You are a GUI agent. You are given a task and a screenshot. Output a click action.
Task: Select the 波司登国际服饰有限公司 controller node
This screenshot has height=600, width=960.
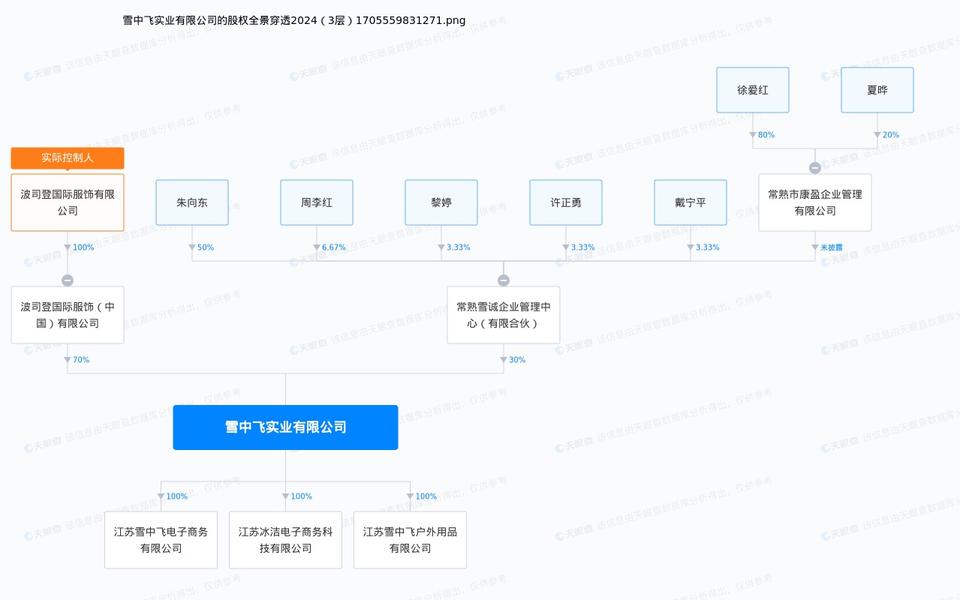pos(67,203)
